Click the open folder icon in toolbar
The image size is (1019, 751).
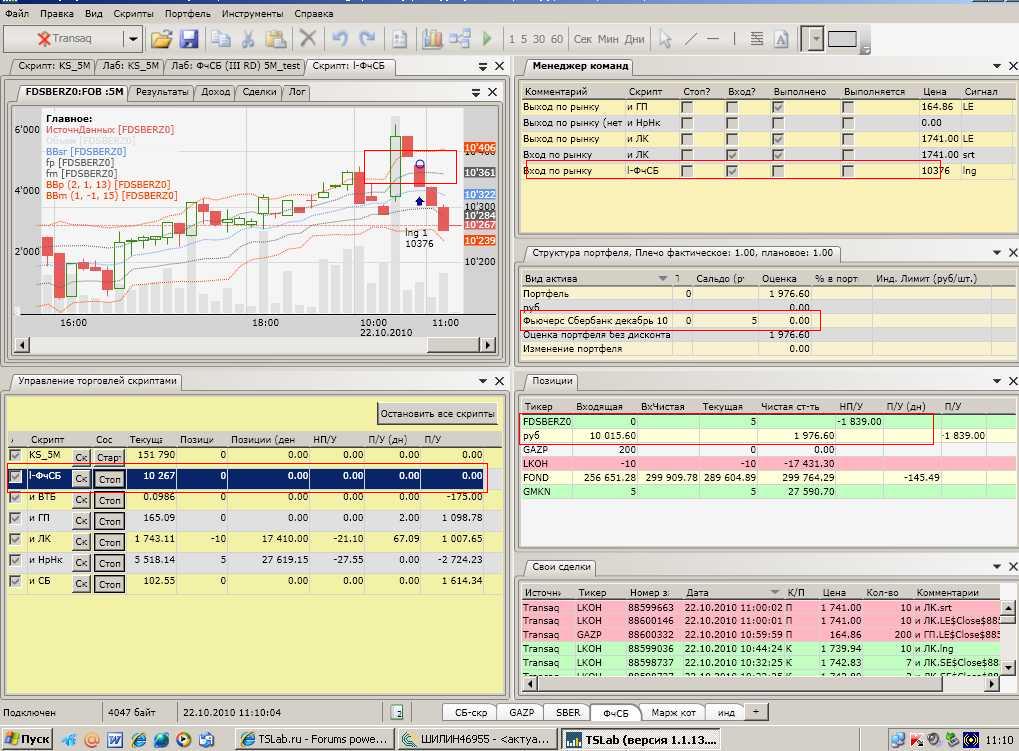[x=161, y=39]
